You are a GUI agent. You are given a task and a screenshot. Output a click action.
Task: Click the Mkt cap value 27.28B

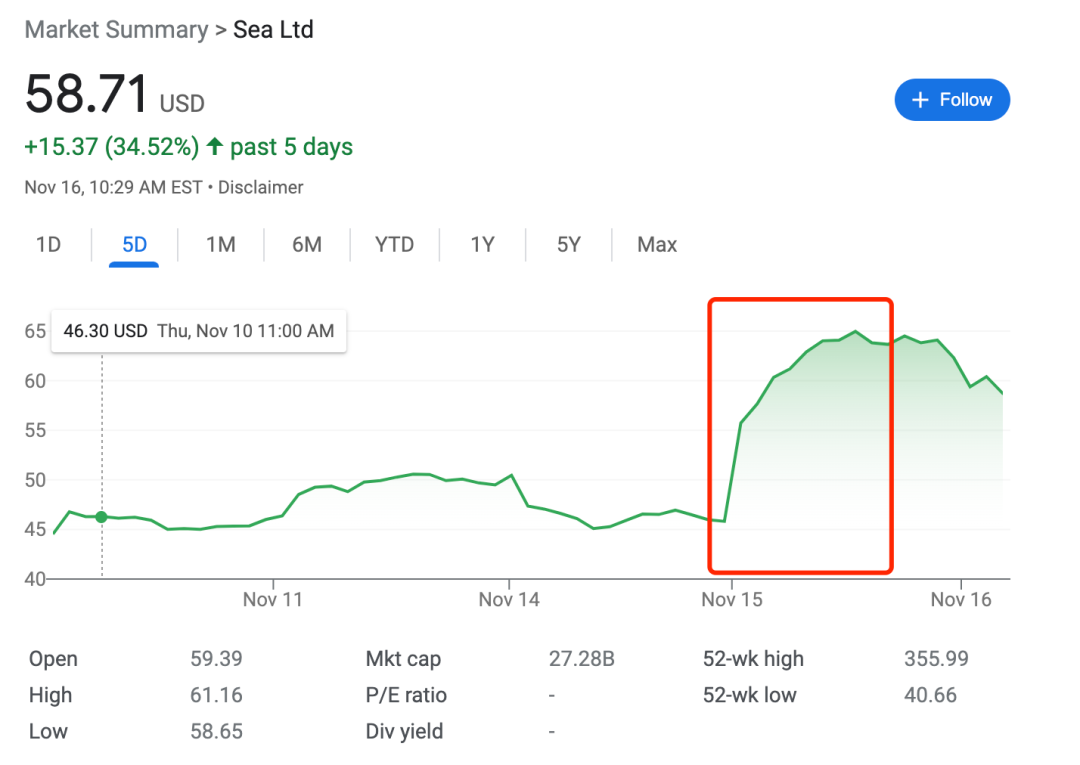click(581, 658)
